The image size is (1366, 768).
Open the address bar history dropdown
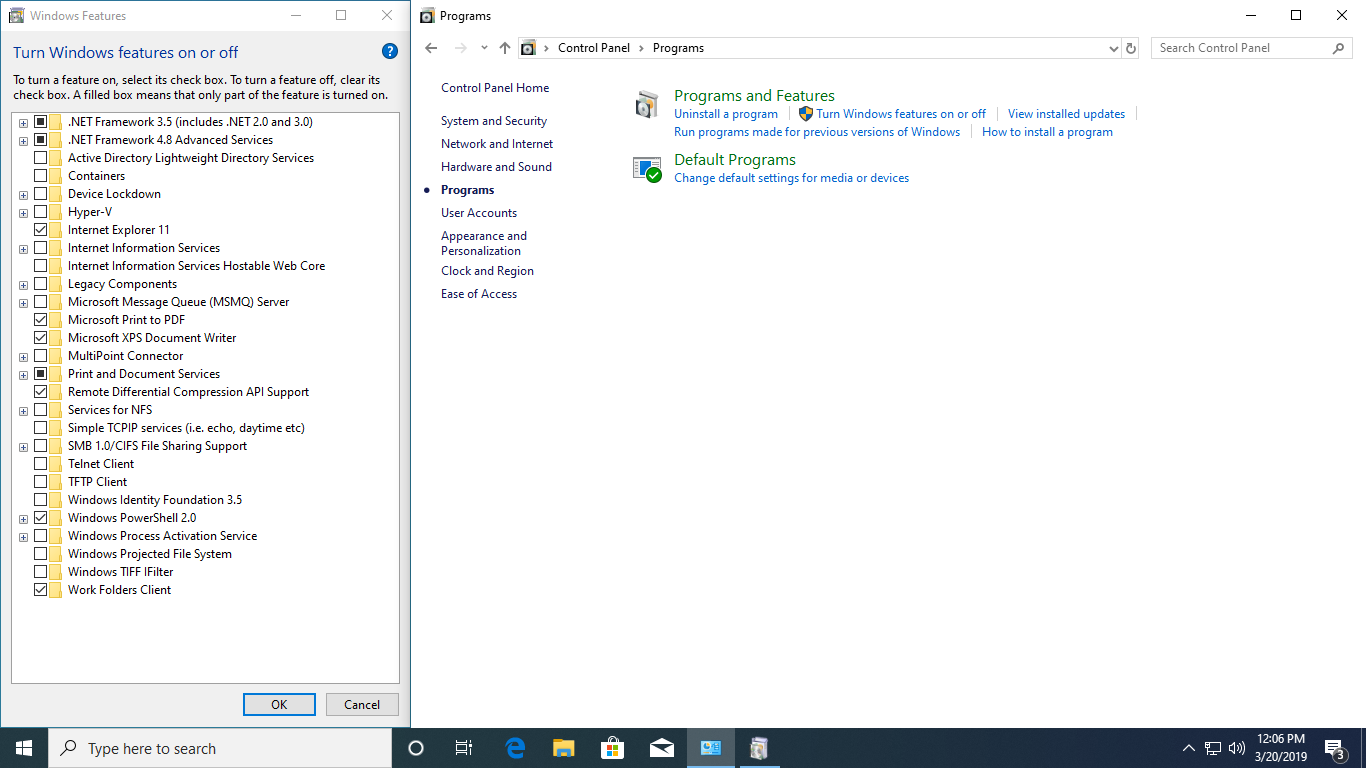[x=1114, y=48]
